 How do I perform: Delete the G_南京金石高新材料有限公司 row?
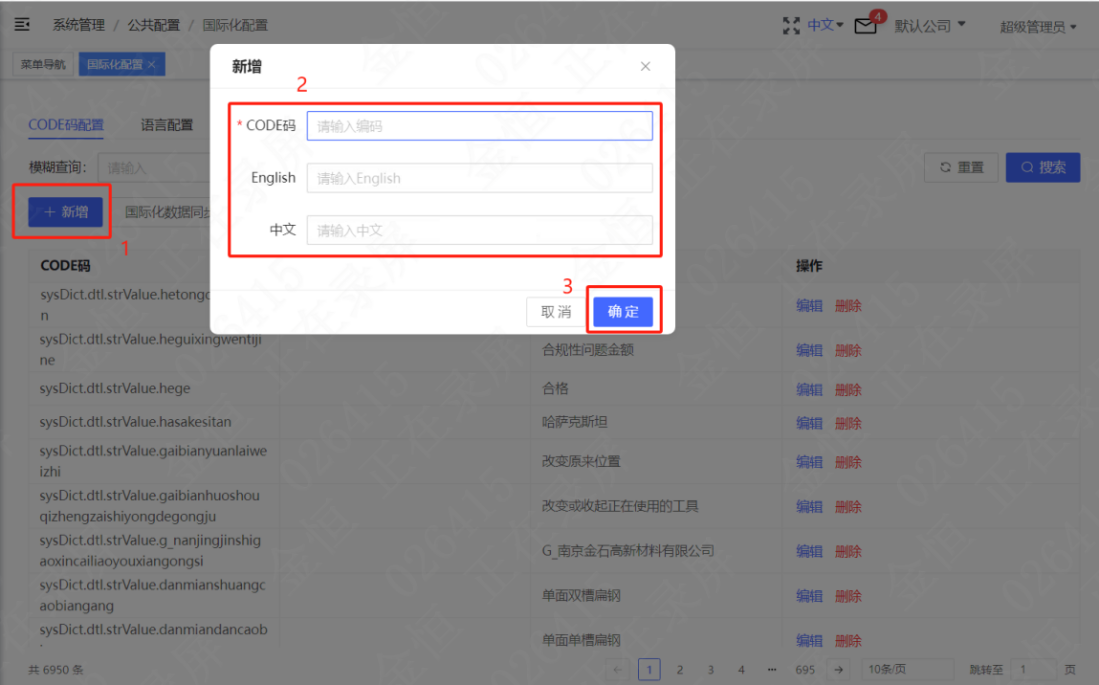pos(848,551)
